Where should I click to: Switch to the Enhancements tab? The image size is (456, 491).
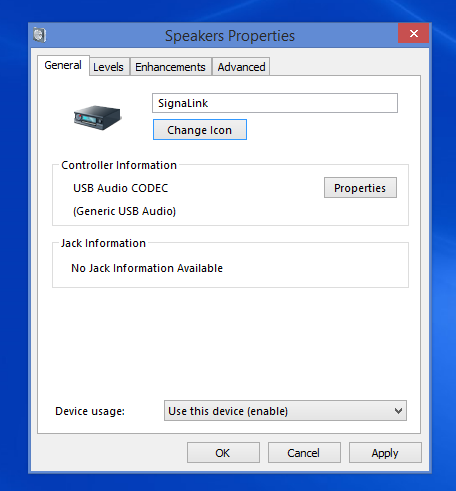coord(170,67)
